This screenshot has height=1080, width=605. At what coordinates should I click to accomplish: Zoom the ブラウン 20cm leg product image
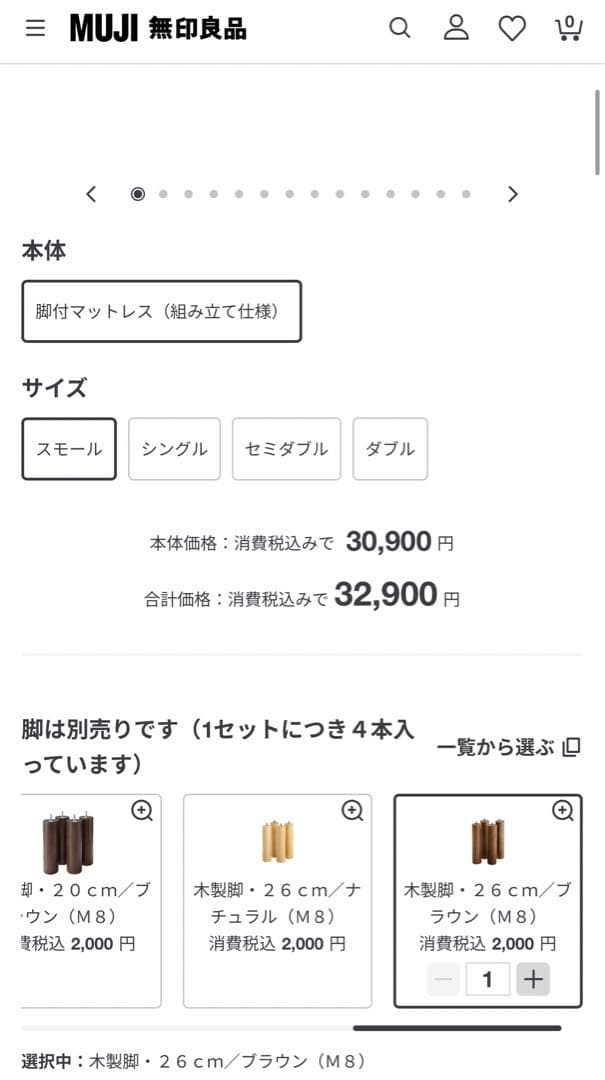click(x=142, y=812)
